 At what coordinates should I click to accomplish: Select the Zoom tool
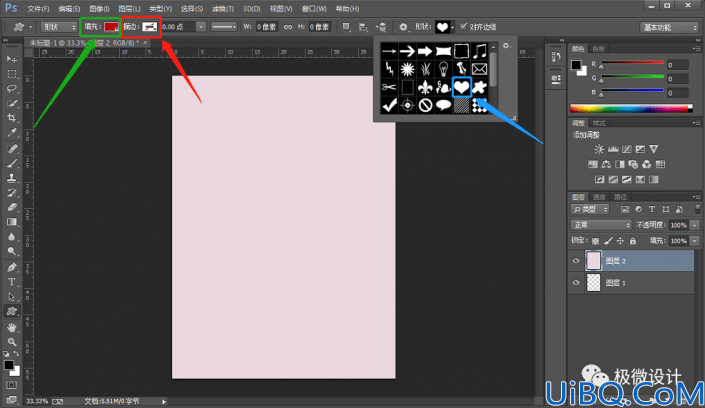point(12,342)
